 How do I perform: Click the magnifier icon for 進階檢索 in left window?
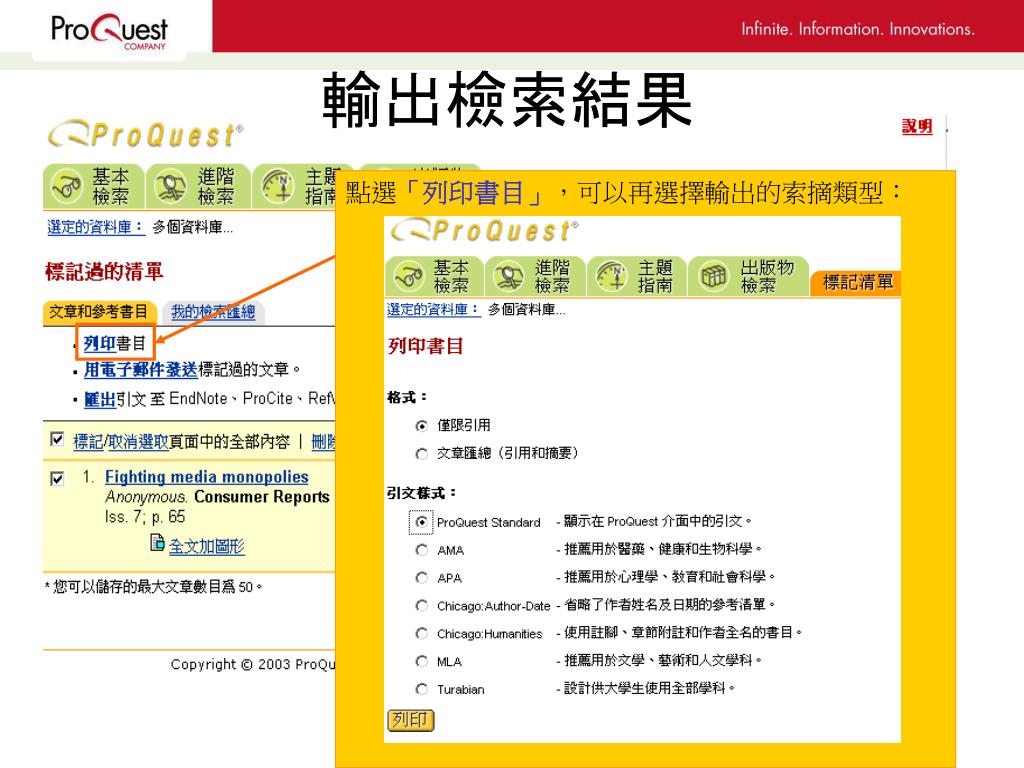pos(170,187)
